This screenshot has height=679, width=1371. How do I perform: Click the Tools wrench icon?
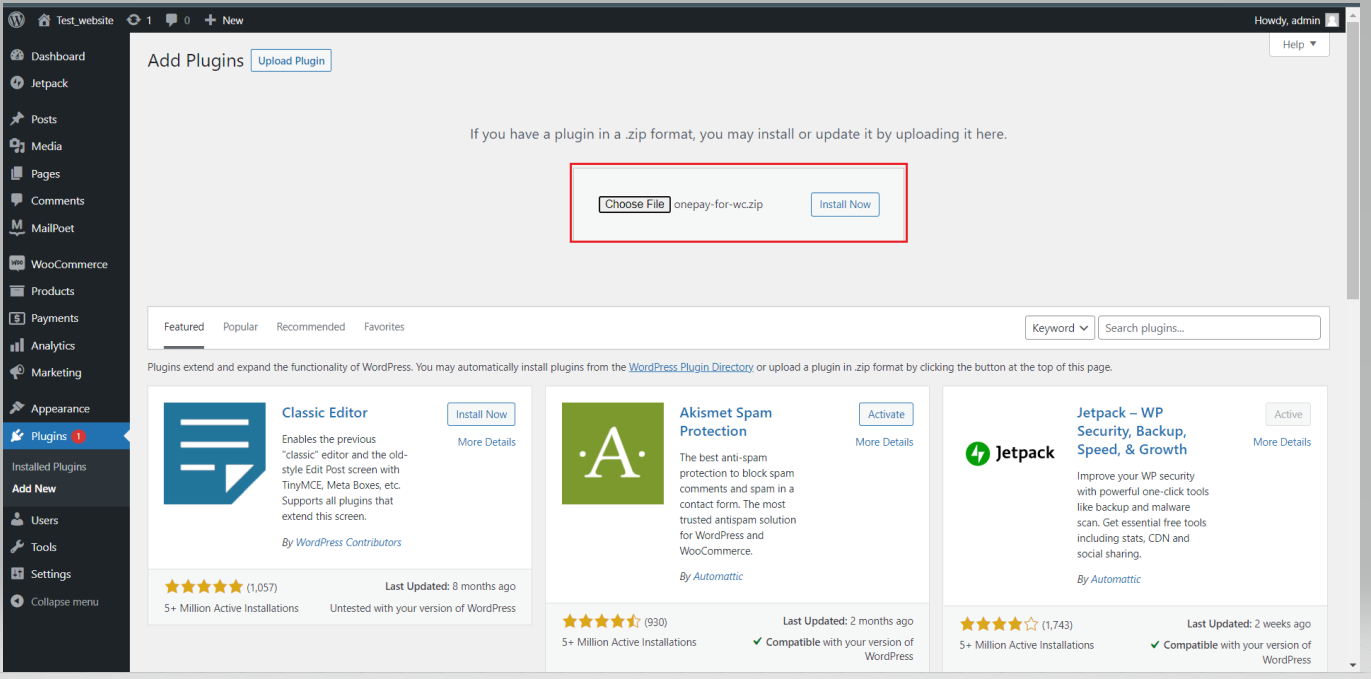17,547
